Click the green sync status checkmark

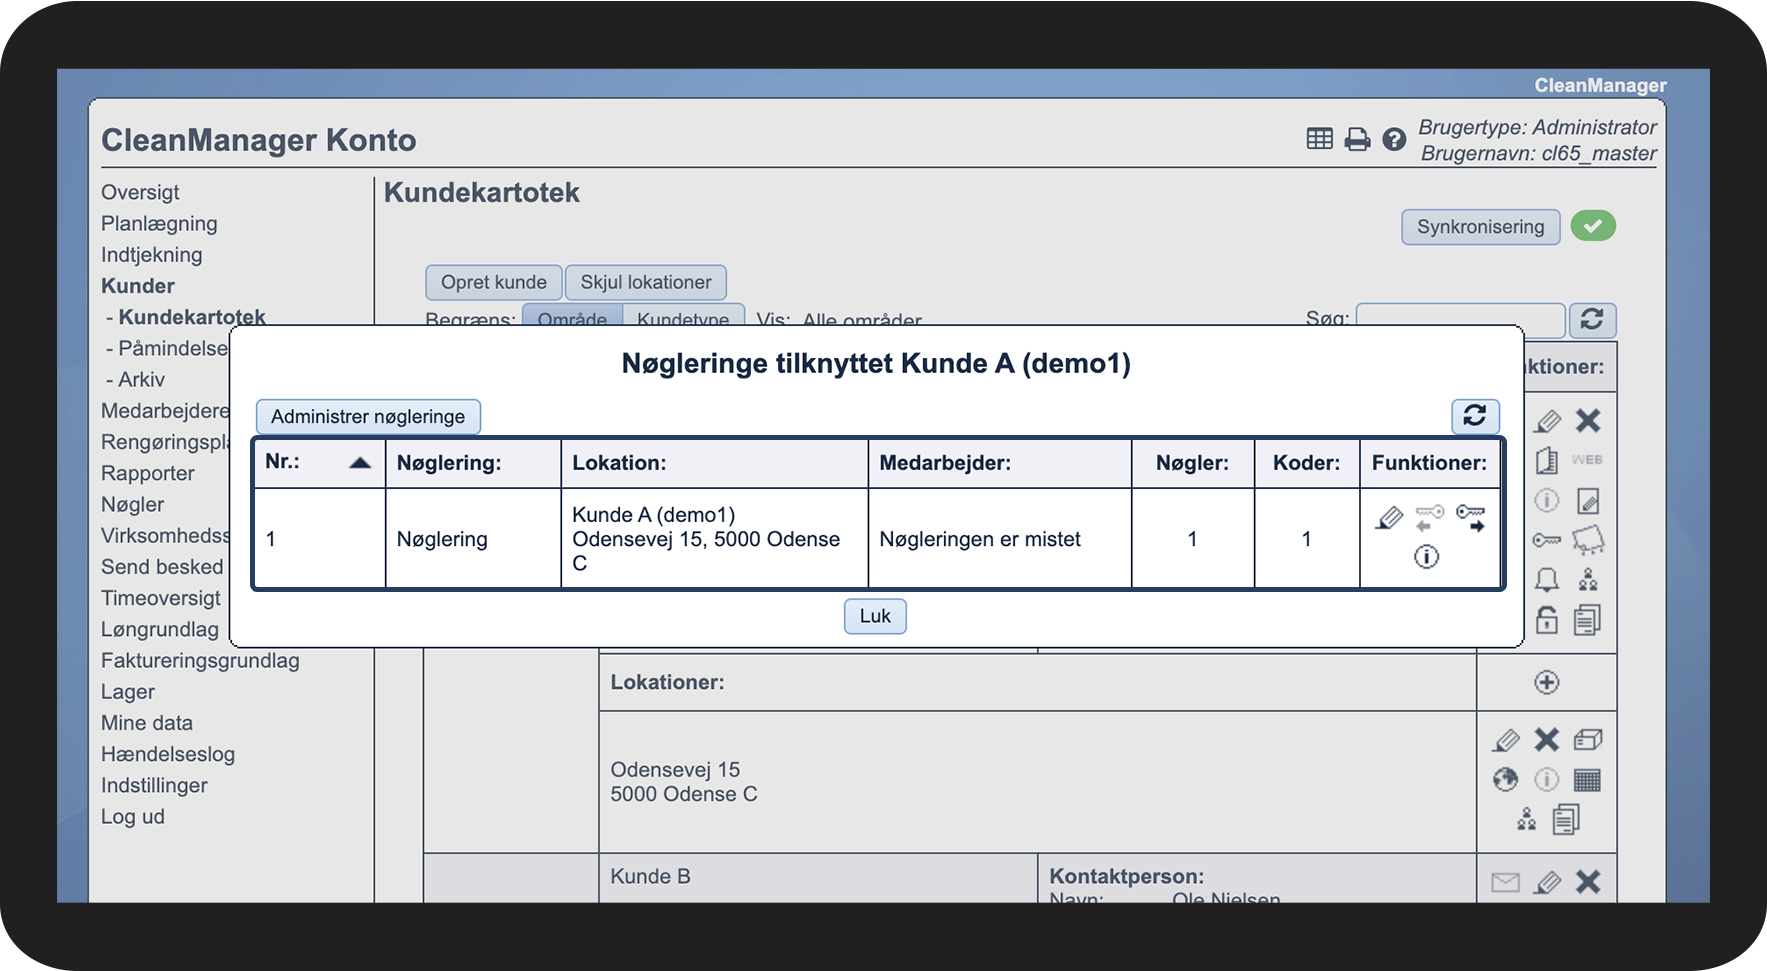[1593, 226]
